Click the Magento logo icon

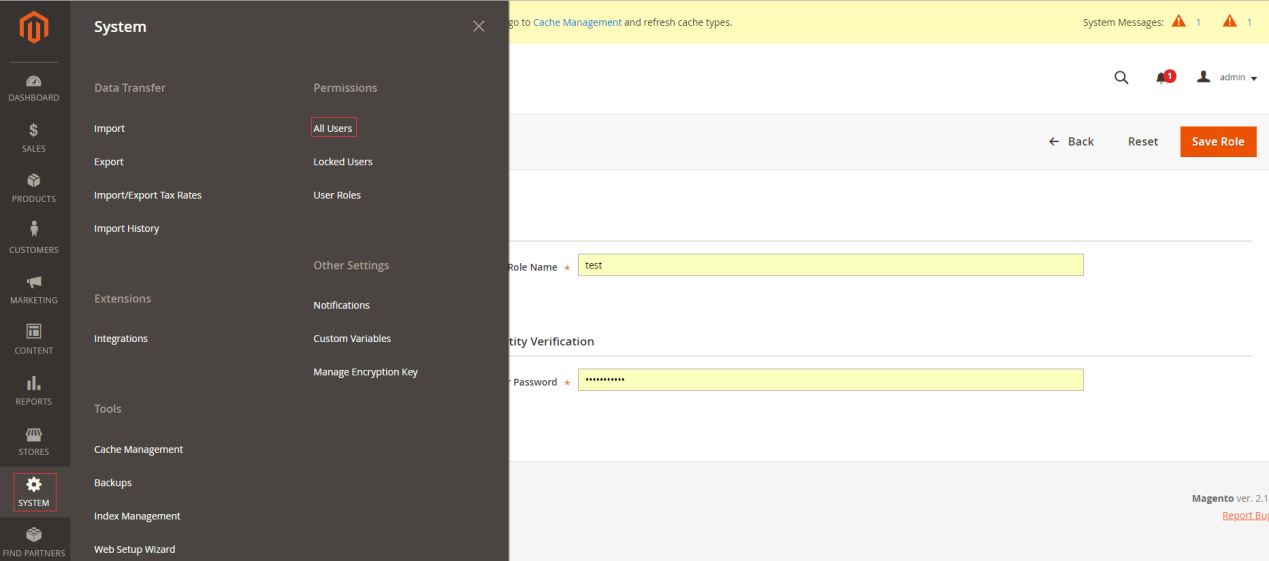tap(34, 27)
